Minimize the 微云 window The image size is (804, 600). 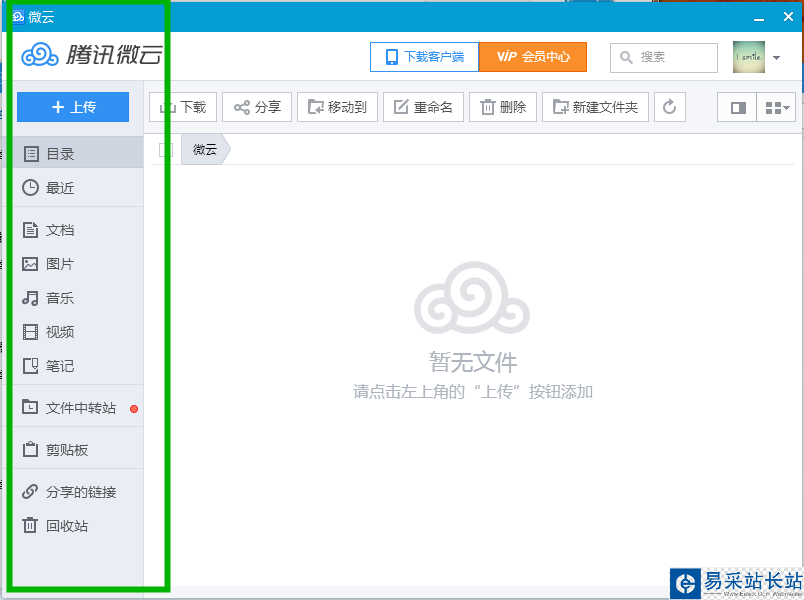coord(759,18)
